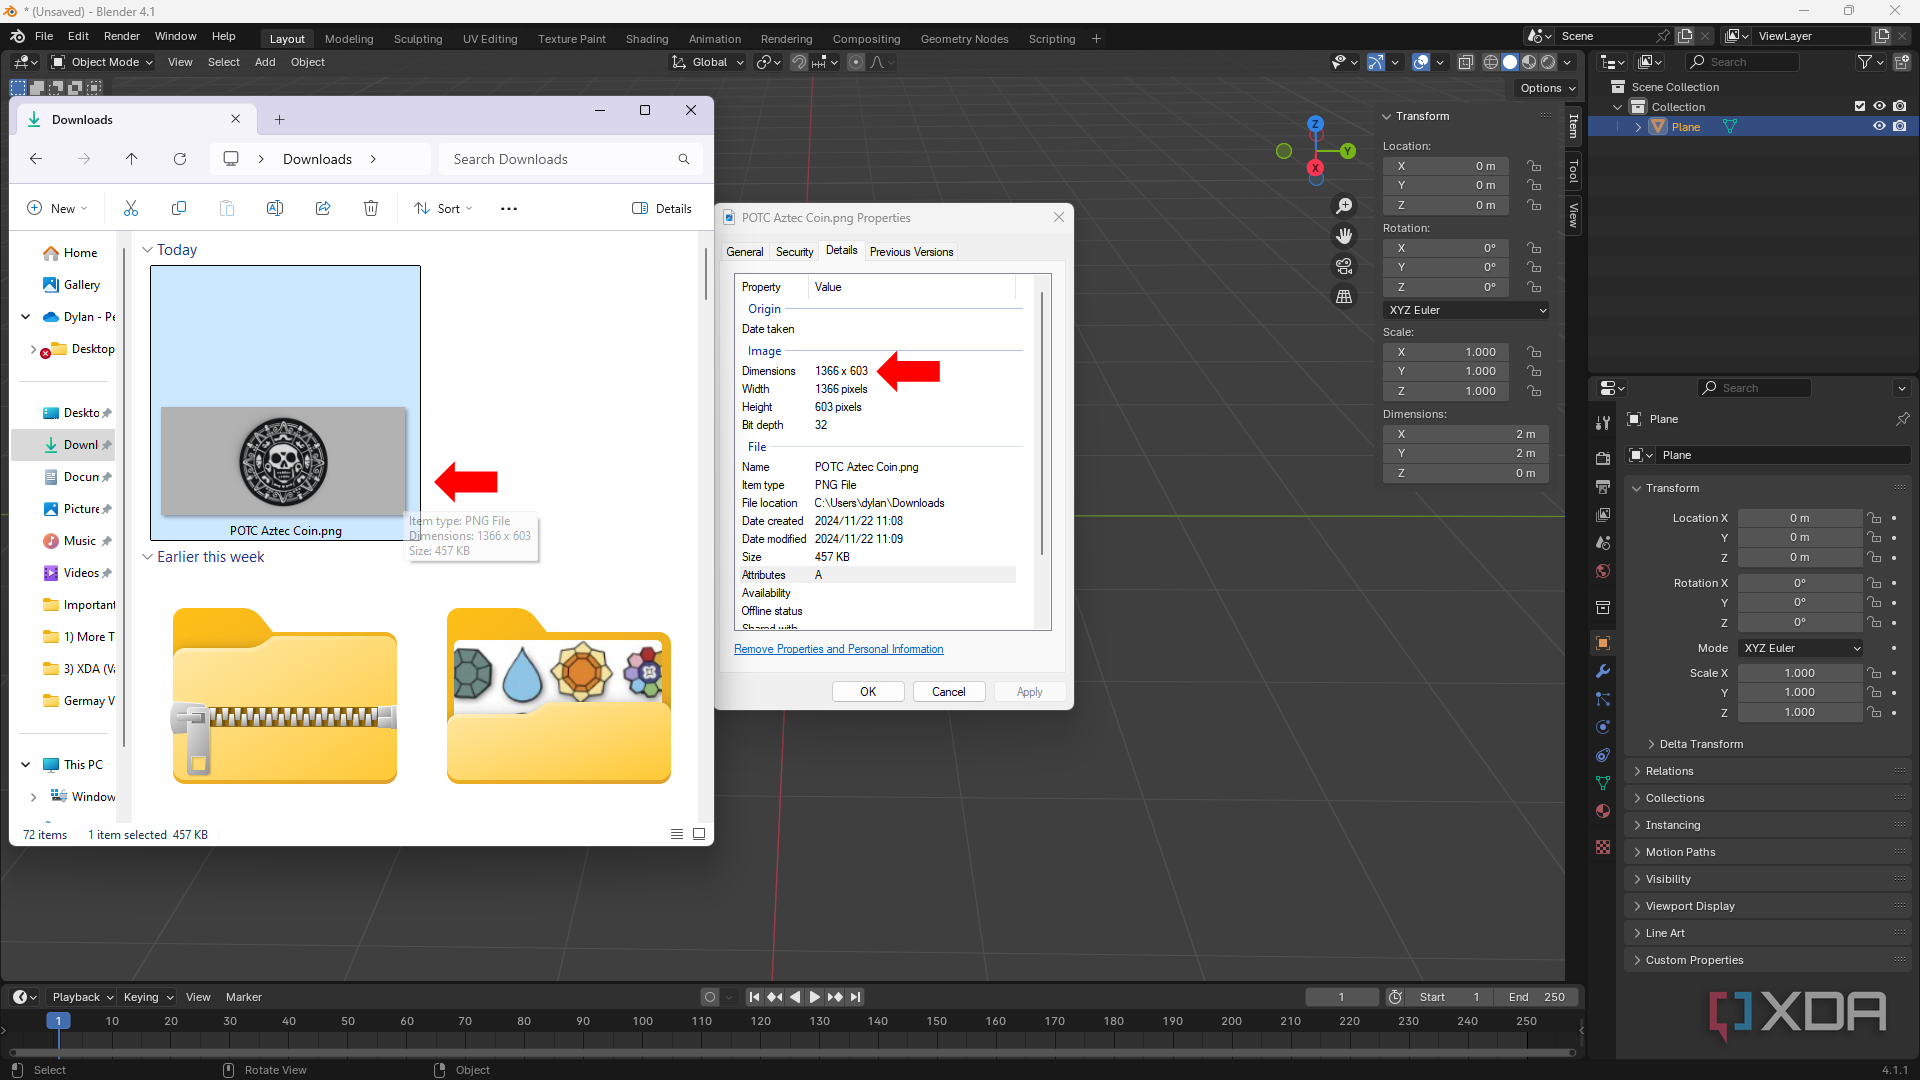Open the transform orientation Global dropdown
The image size is (1920, 1080).
707,62
